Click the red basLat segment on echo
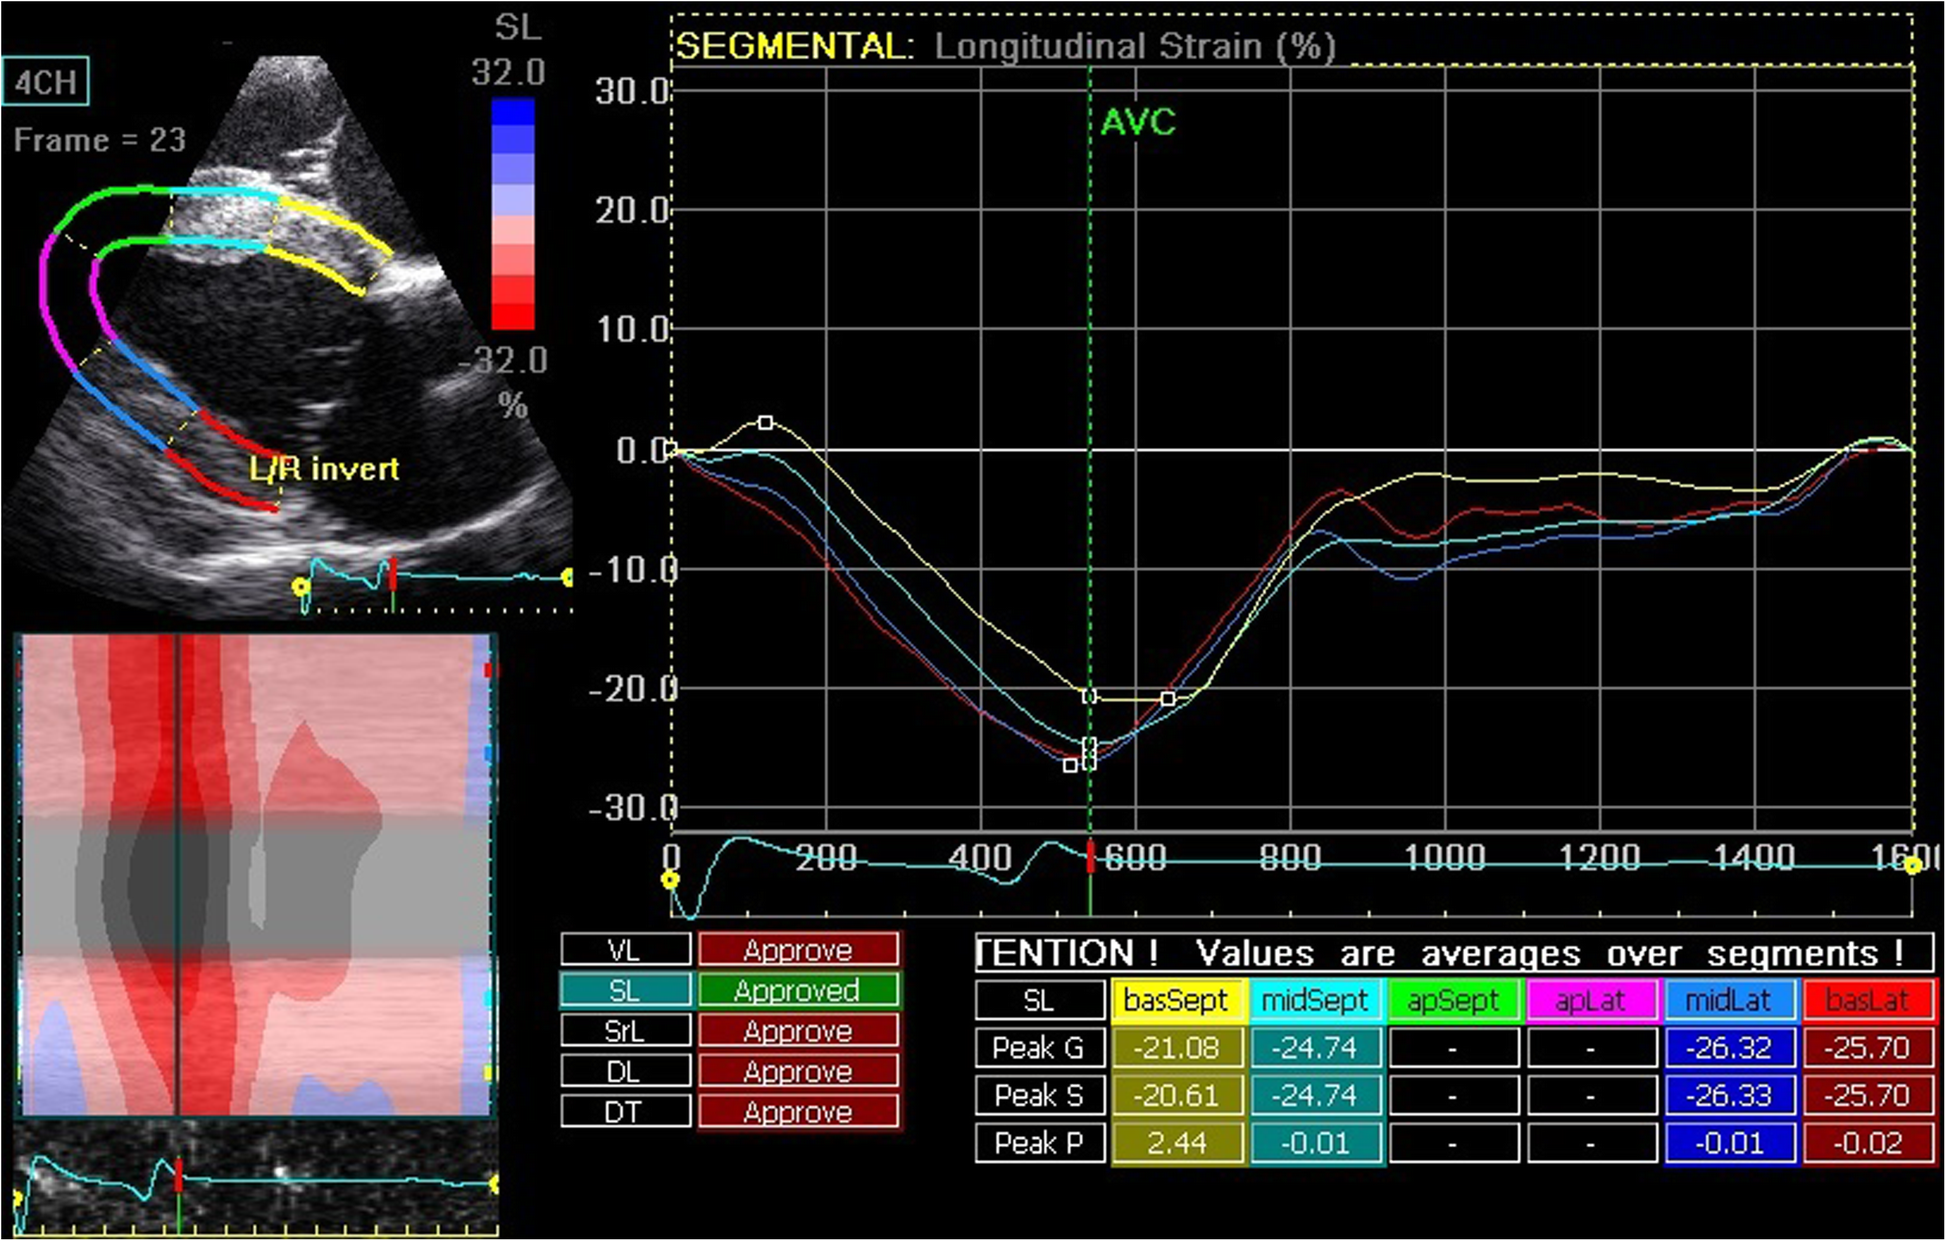The width and height of the screenshot is (1946, 1241). [227, 462]
